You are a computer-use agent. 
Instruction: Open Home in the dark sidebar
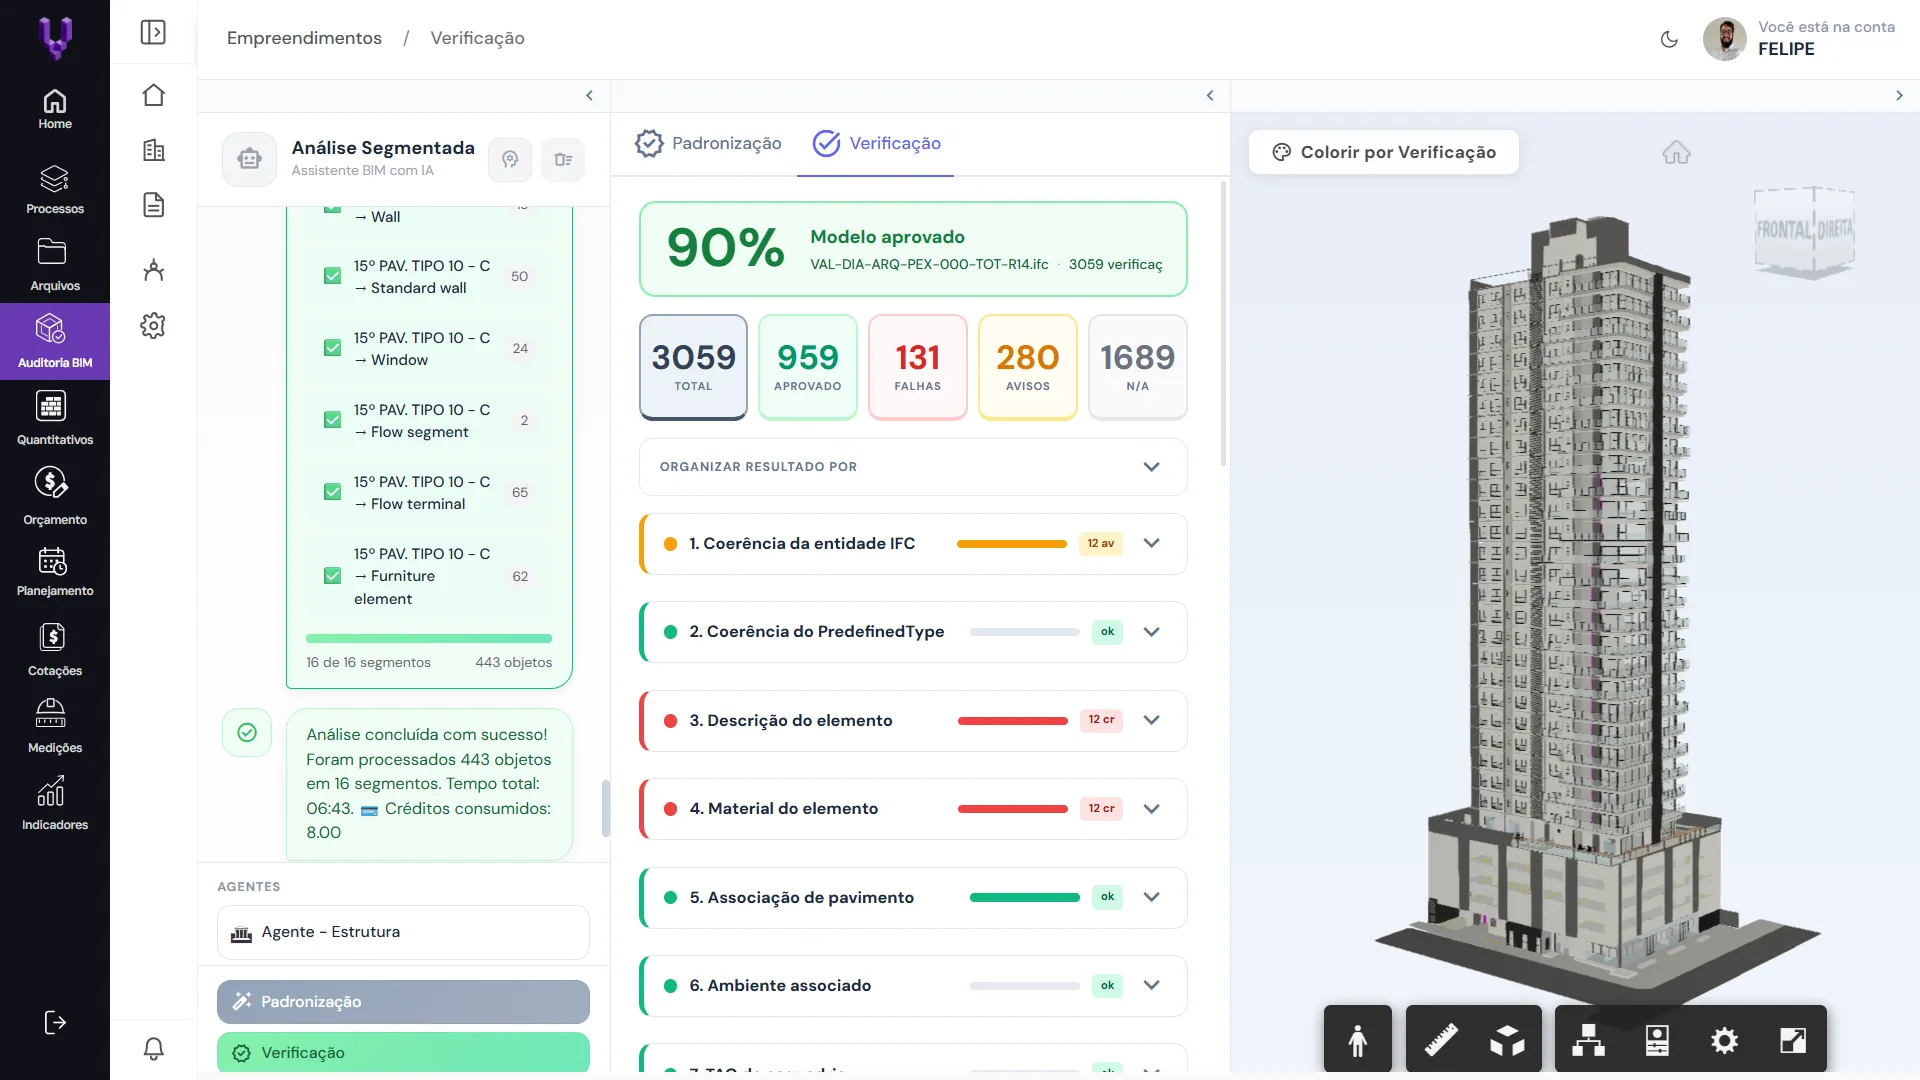[x=55, y=110]
